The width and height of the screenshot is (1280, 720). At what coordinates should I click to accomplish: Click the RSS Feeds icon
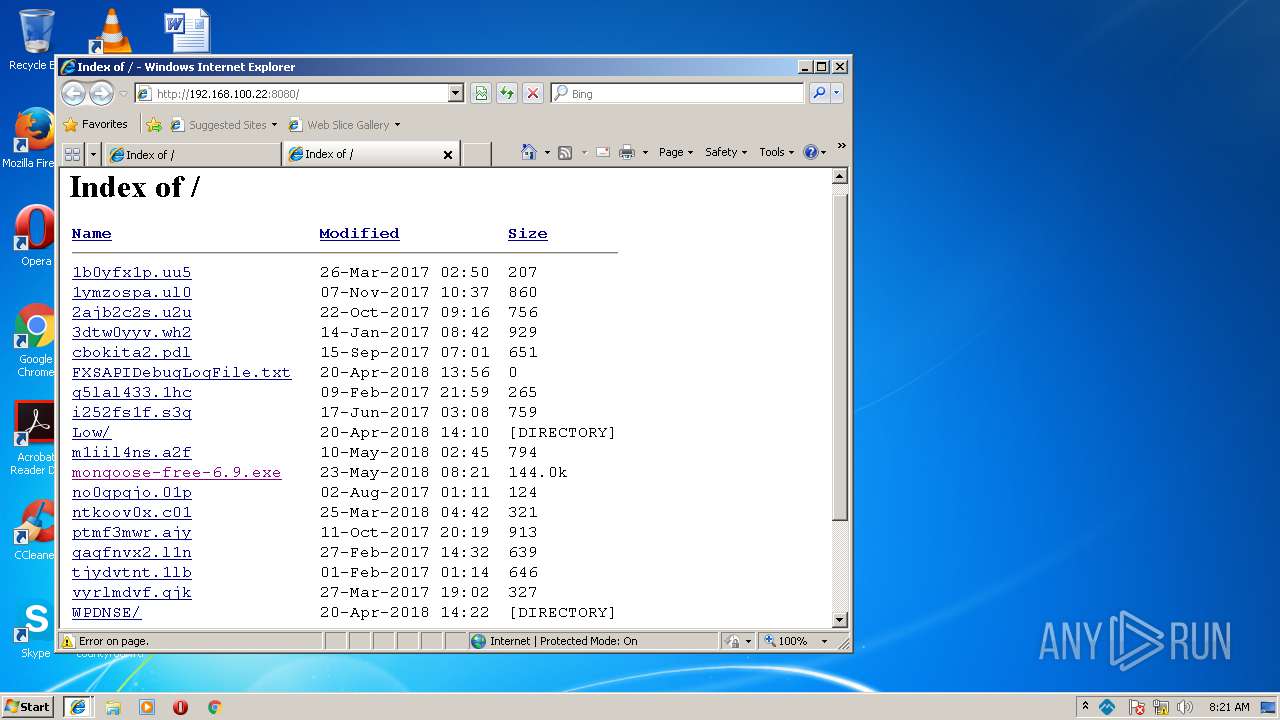point(565,152)
